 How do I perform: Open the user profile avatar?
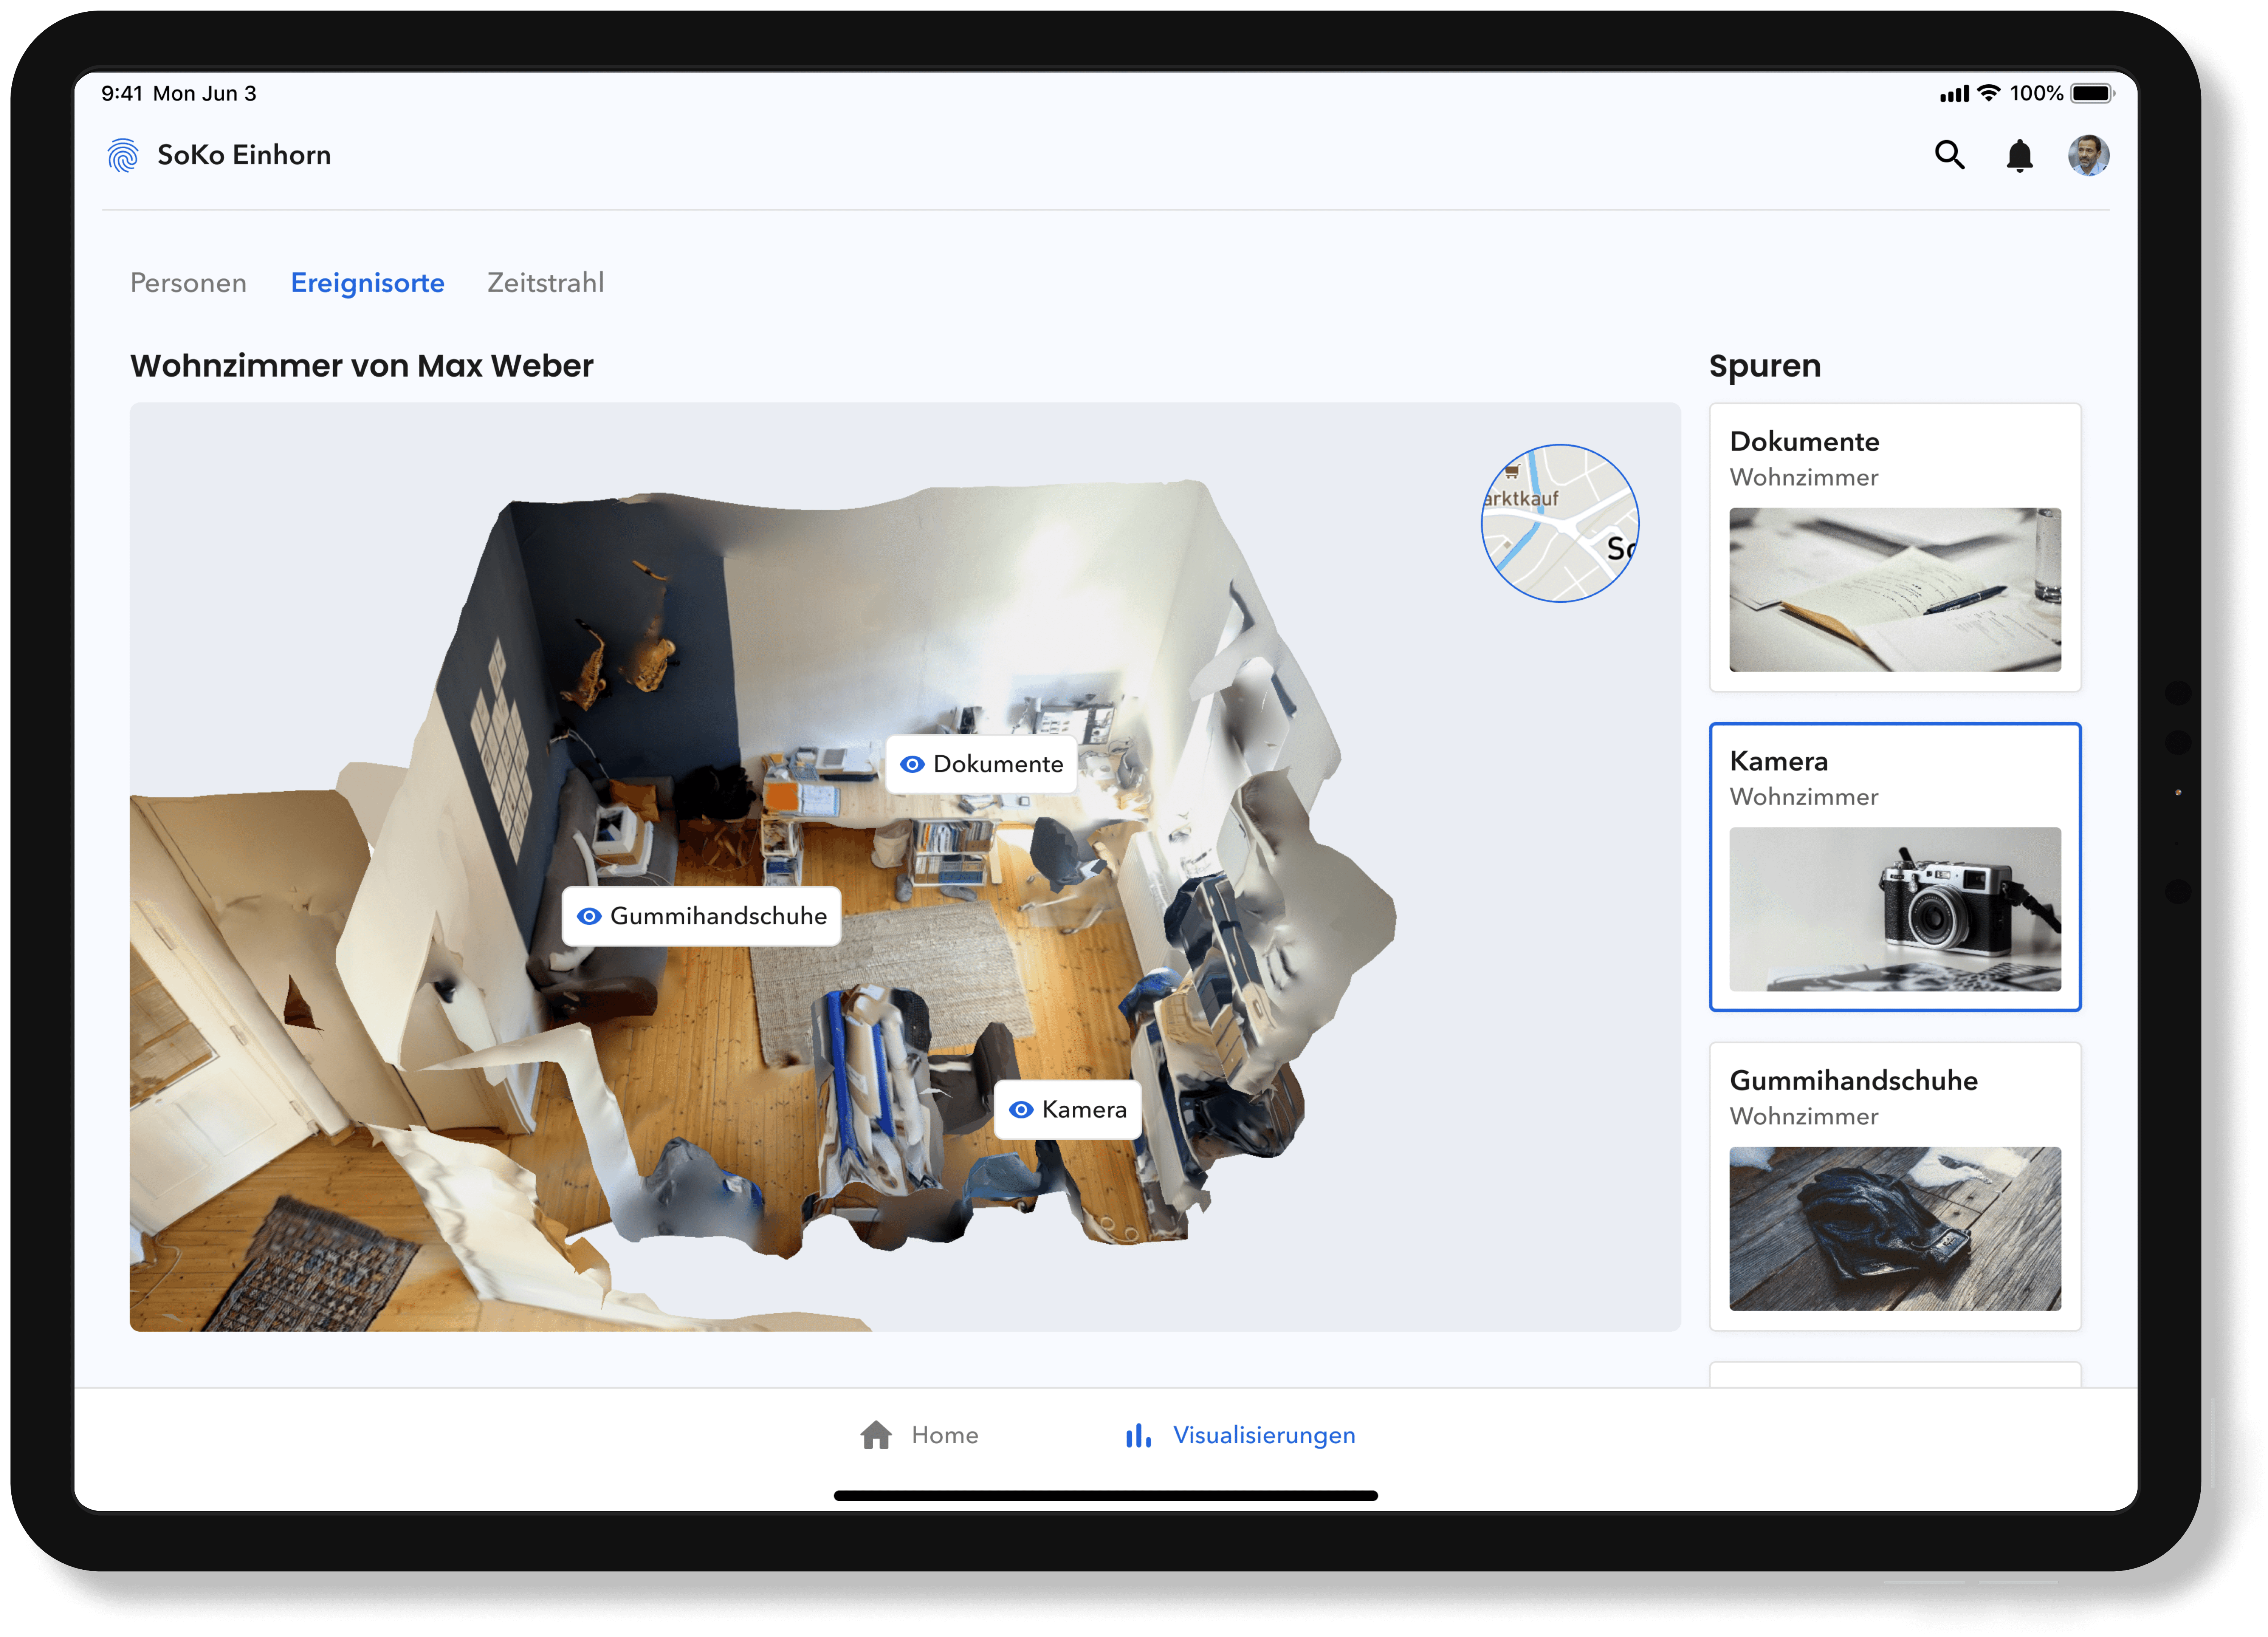coord(2088,155)
